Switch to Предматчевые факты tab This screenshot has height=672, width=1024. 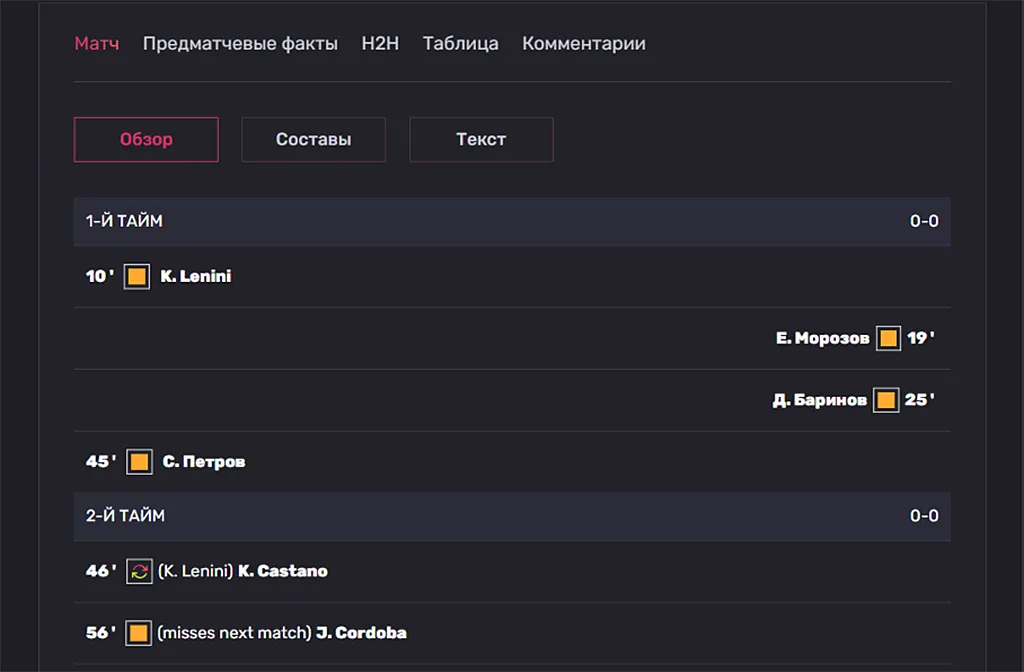tap(240, 43)
